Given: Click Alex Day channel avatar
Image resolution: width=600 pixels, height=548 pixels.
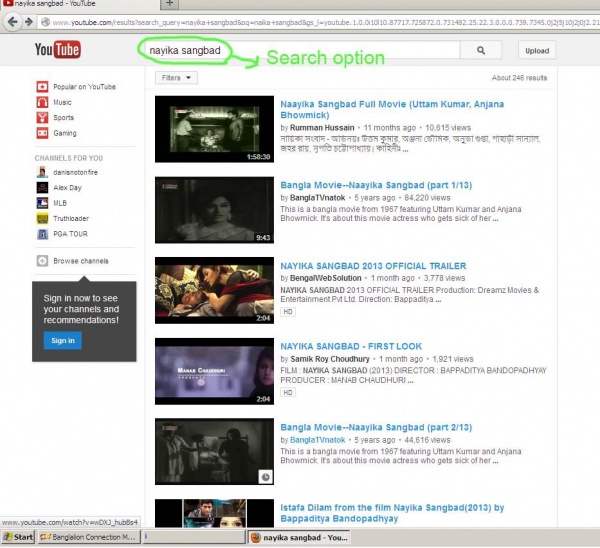Looking at the screenshot, I should click(x=42, y=188).
